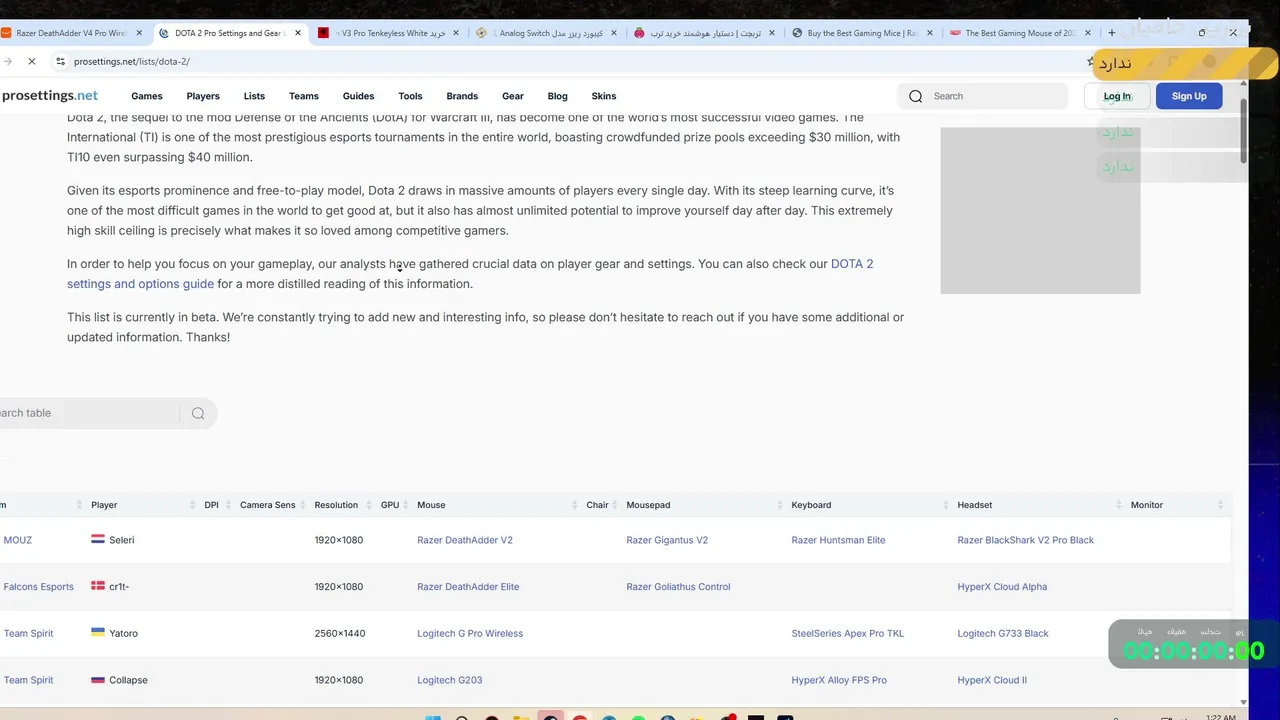Screen dimensions: 1280x720
Task: Close the Analog Switch tab
Action: (614, 33)
